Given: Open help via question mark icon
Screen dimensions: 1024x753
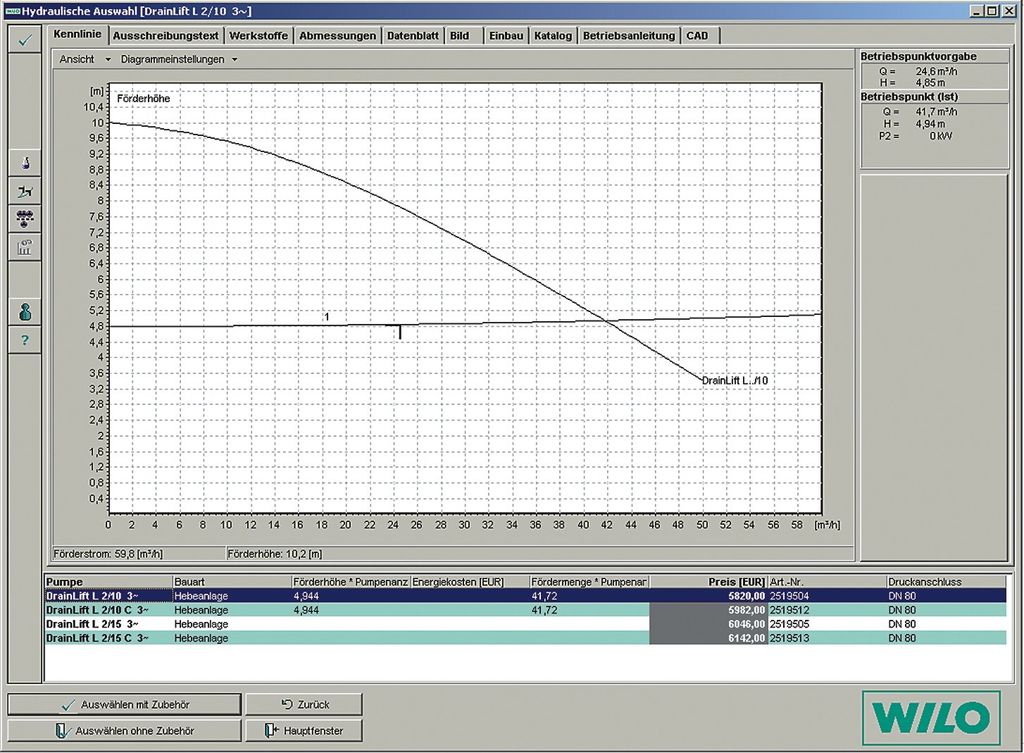Looking at the screenshot, I should point(25,340).
